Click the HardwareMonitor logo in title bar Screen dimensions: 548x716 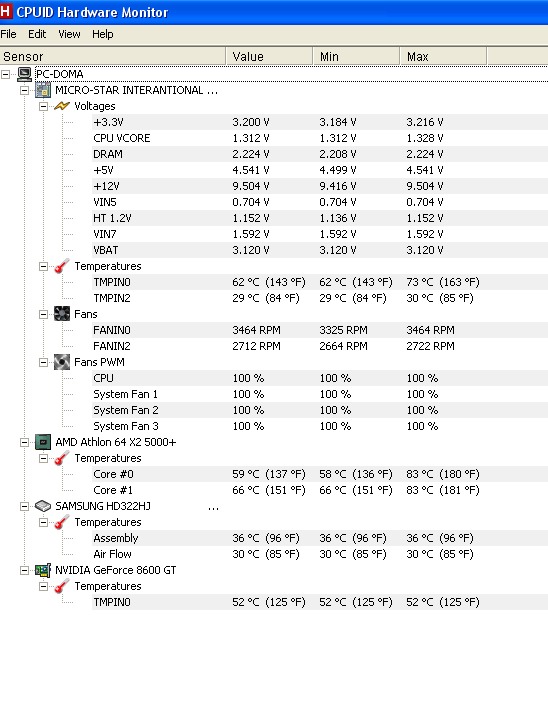5,11
